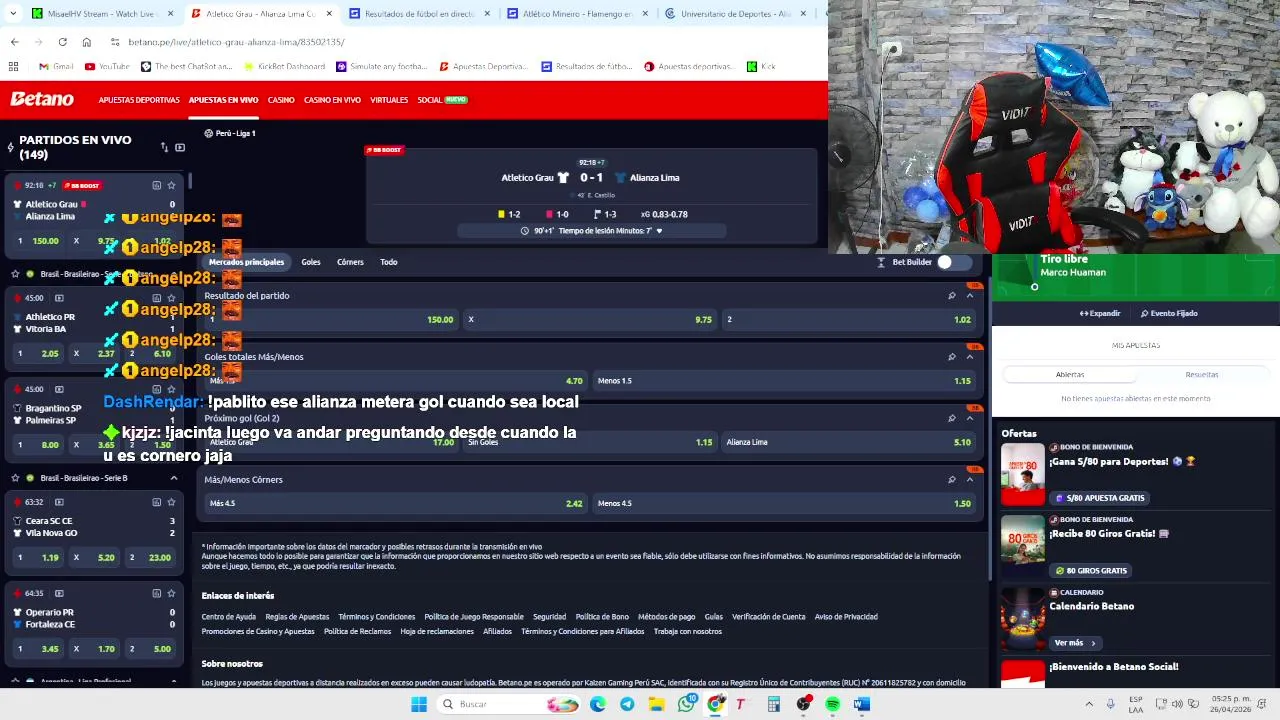Favorite the Bragantino SP vs Palmeiras SP match

click(x=171, y=389)
